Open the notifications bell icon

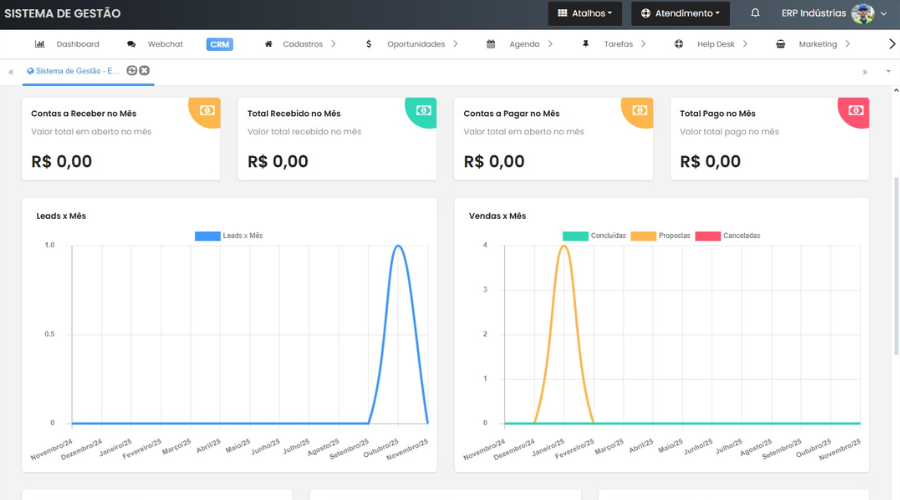[755, 13]
